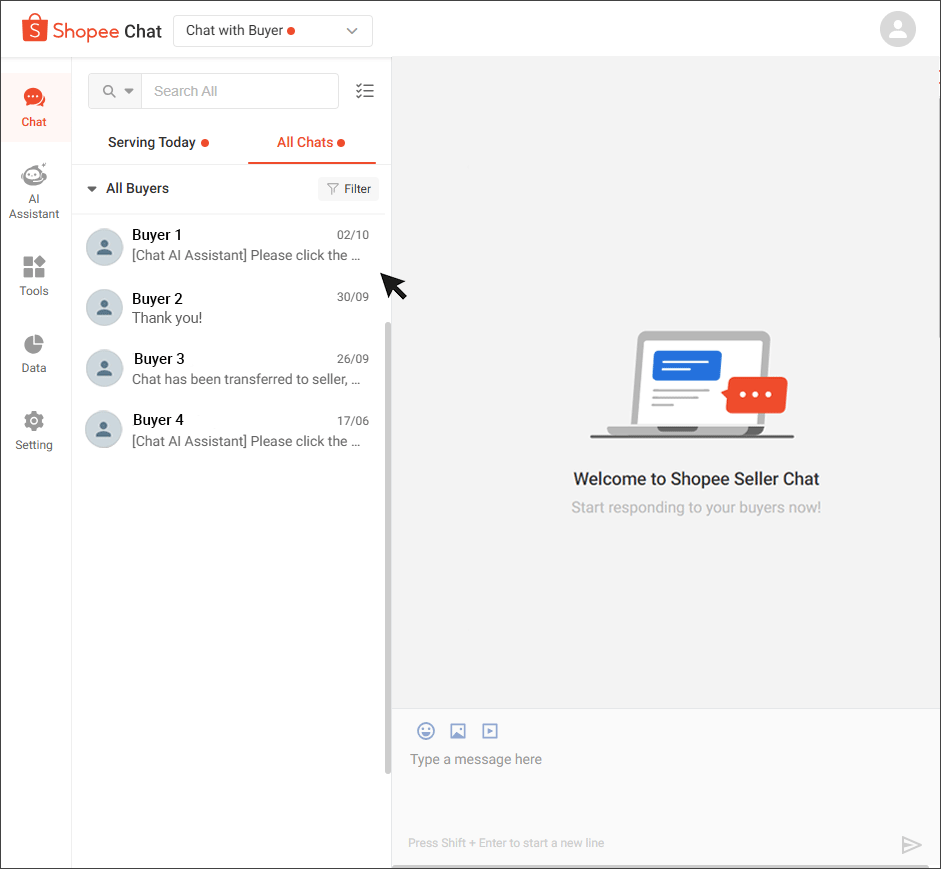The image size is (941, 869).
Task: Switch to the Serving Today tab
Action: pyautogui.click(x=153, y=142)
